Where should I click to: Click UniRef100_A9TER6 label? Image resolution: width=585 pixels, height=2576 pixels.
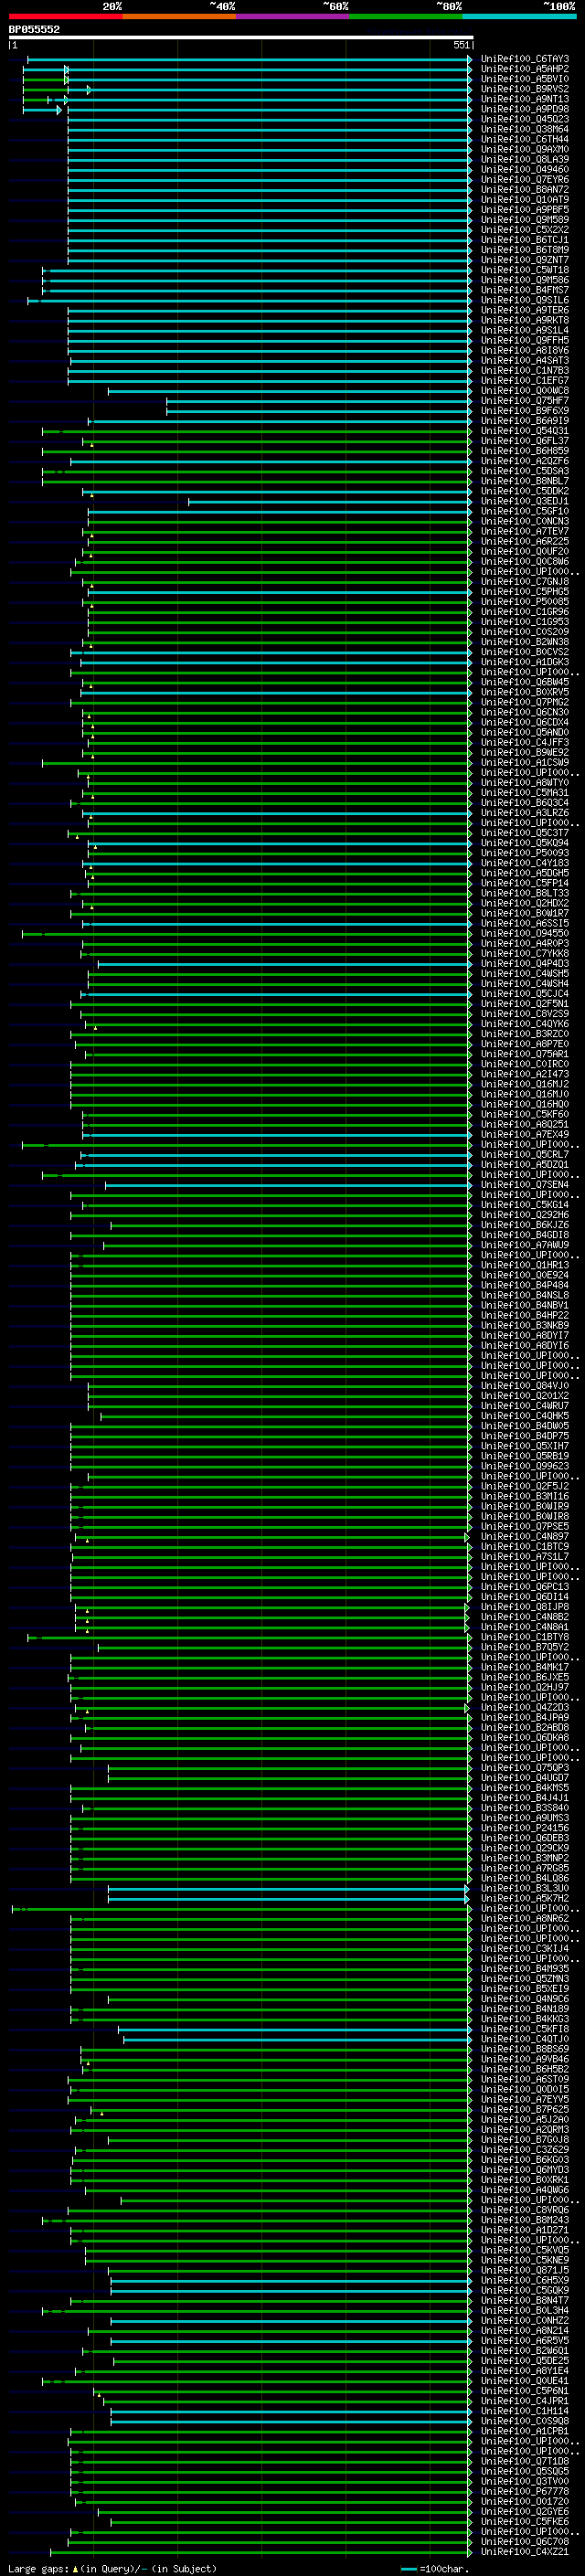(x=525, y=310)
